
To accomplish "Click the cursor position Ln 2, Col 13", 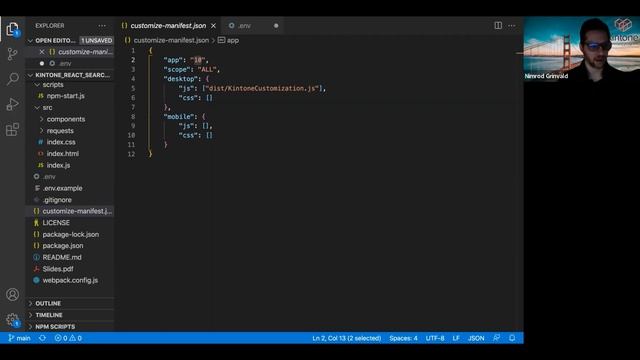I will 347,338.
